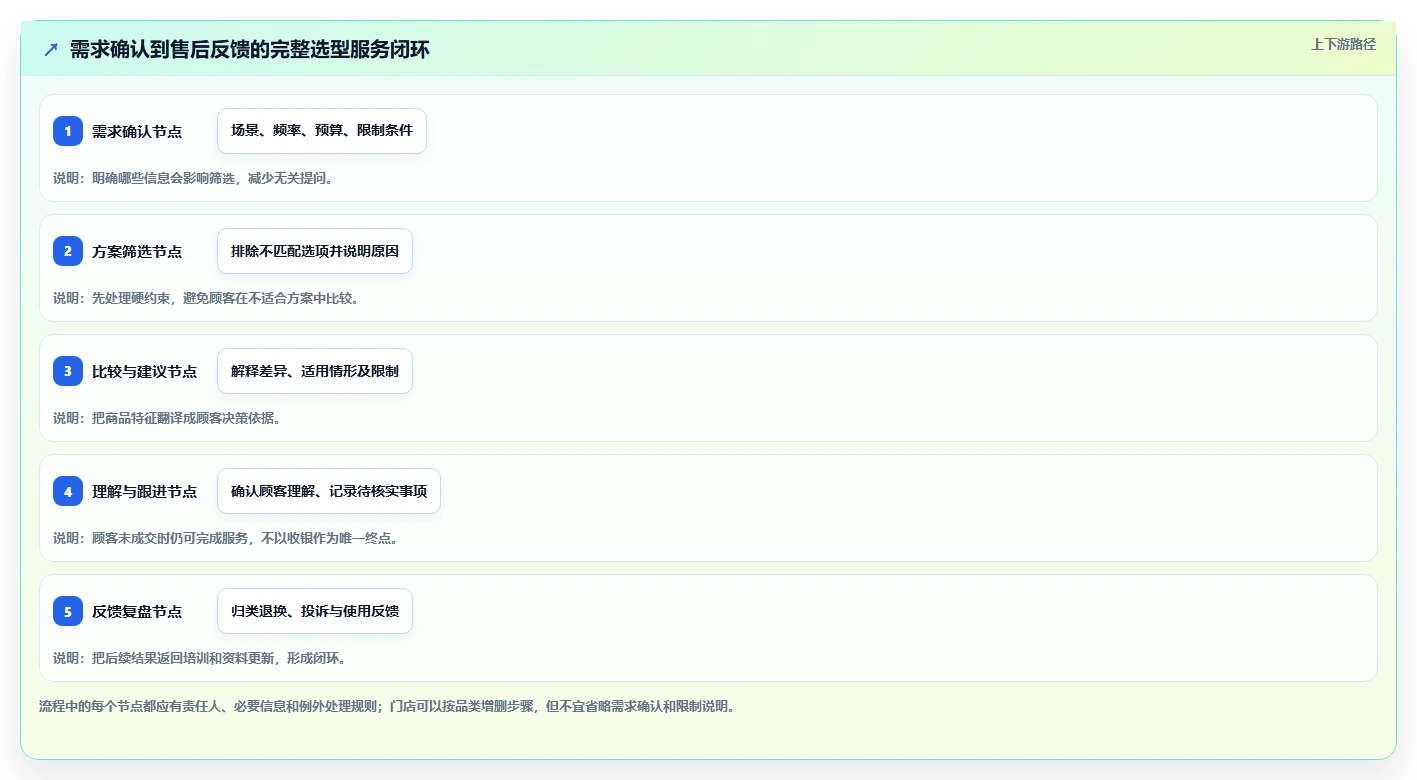Image resolution: width=1417 pixels, height=780 pixels.
Task: Click the 解释差异、适用情形及限制 chip
Action: (x=315, y=371)
